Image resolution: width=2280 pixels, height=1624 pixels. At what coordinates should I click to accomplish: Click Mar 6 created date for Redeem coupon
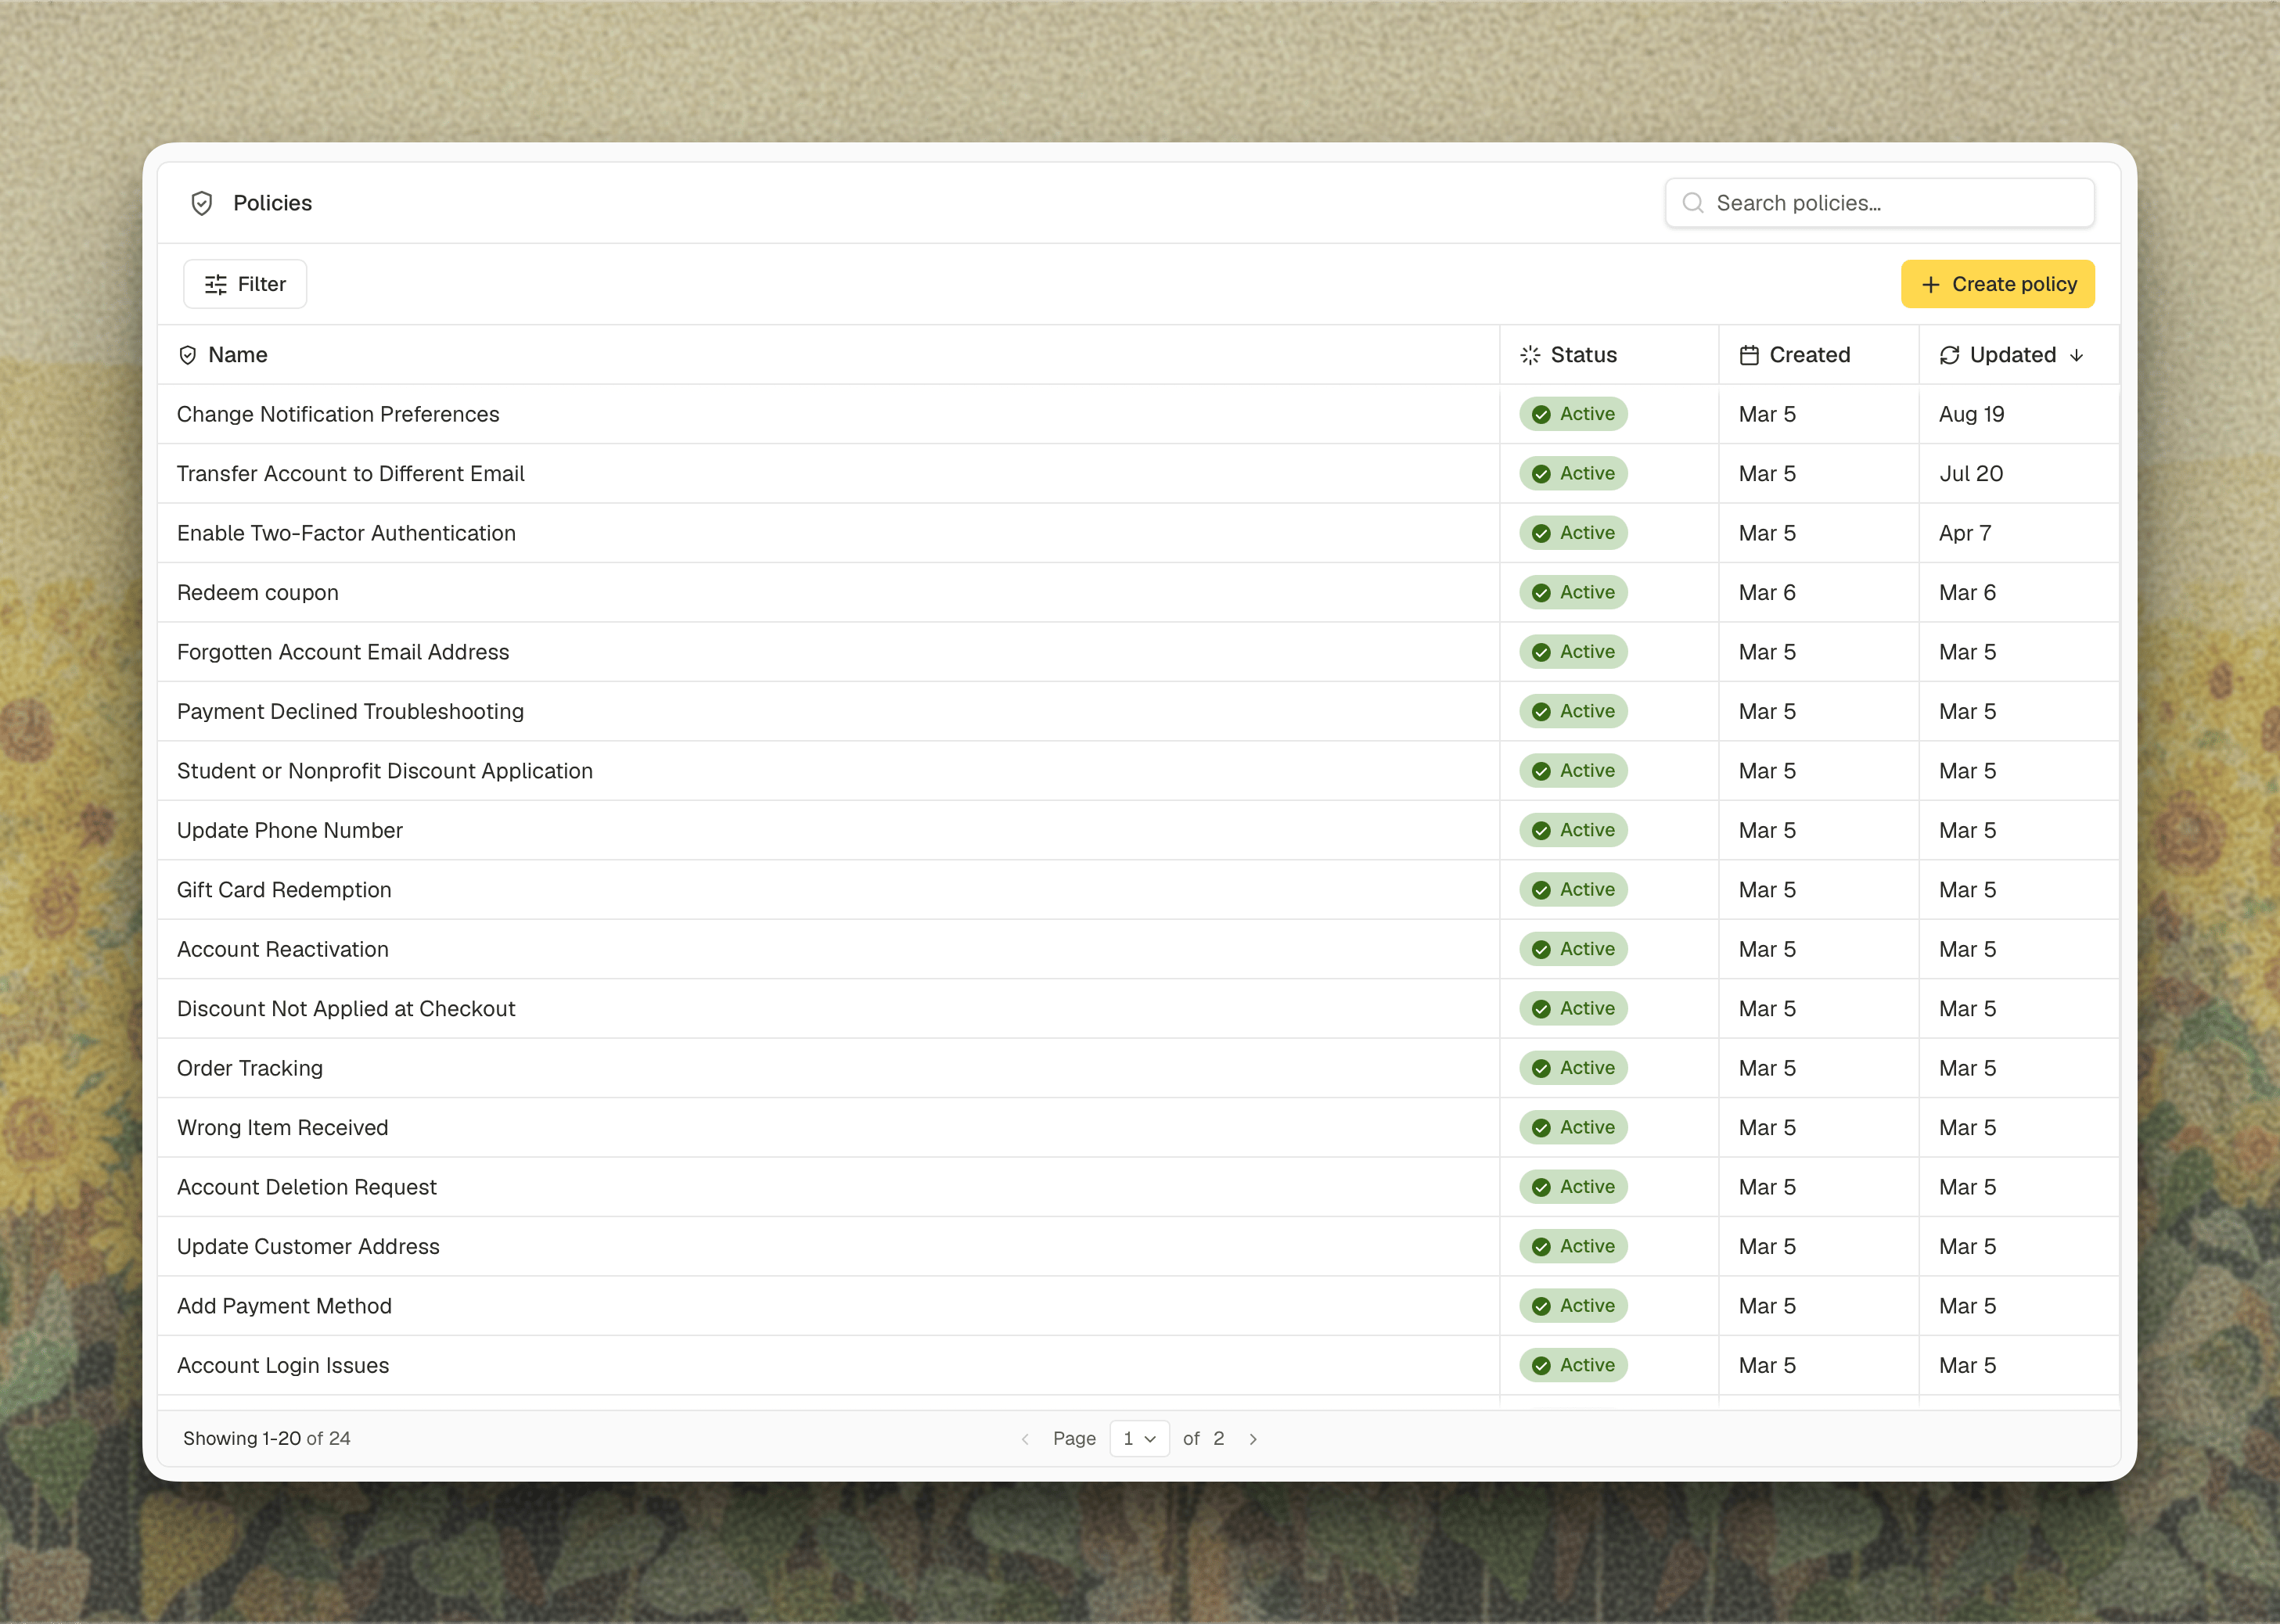tap(1767, 593)
